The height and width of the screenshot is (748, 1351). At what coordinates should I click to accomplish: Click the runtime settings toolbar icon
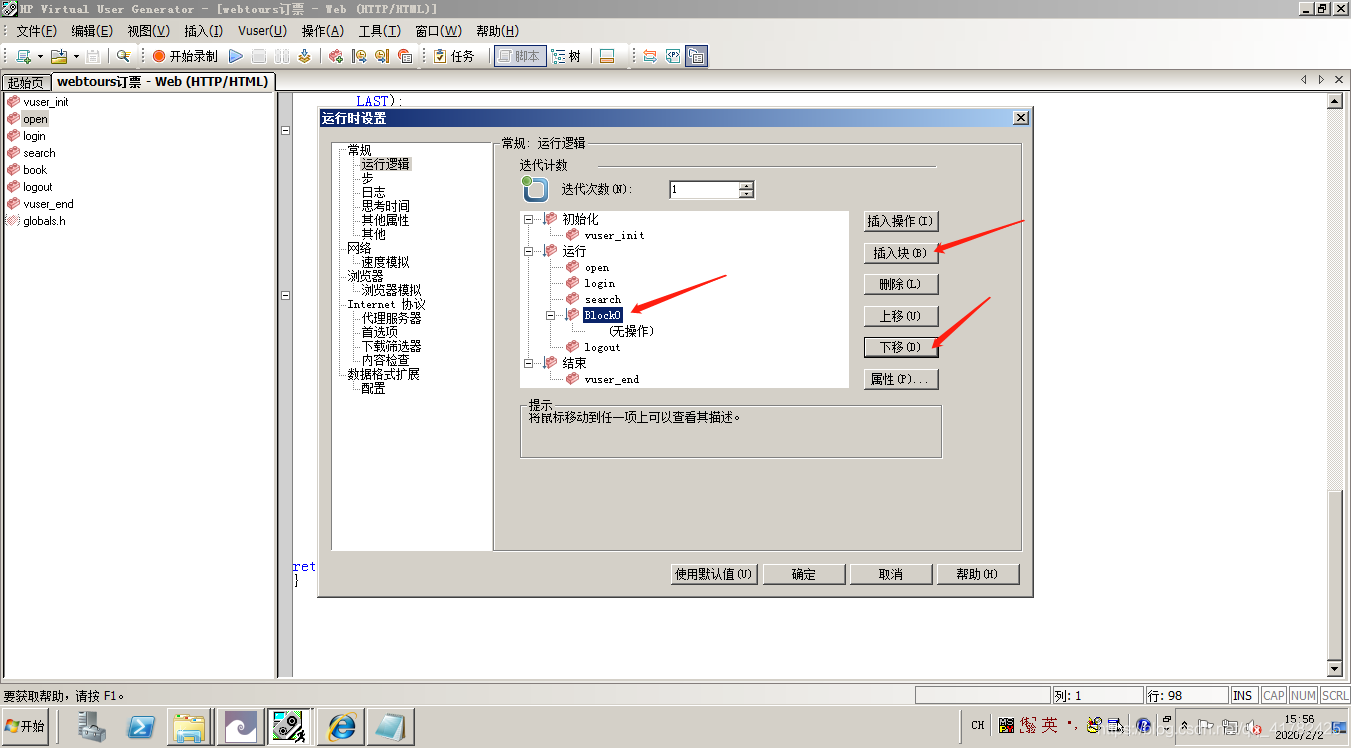697,56
